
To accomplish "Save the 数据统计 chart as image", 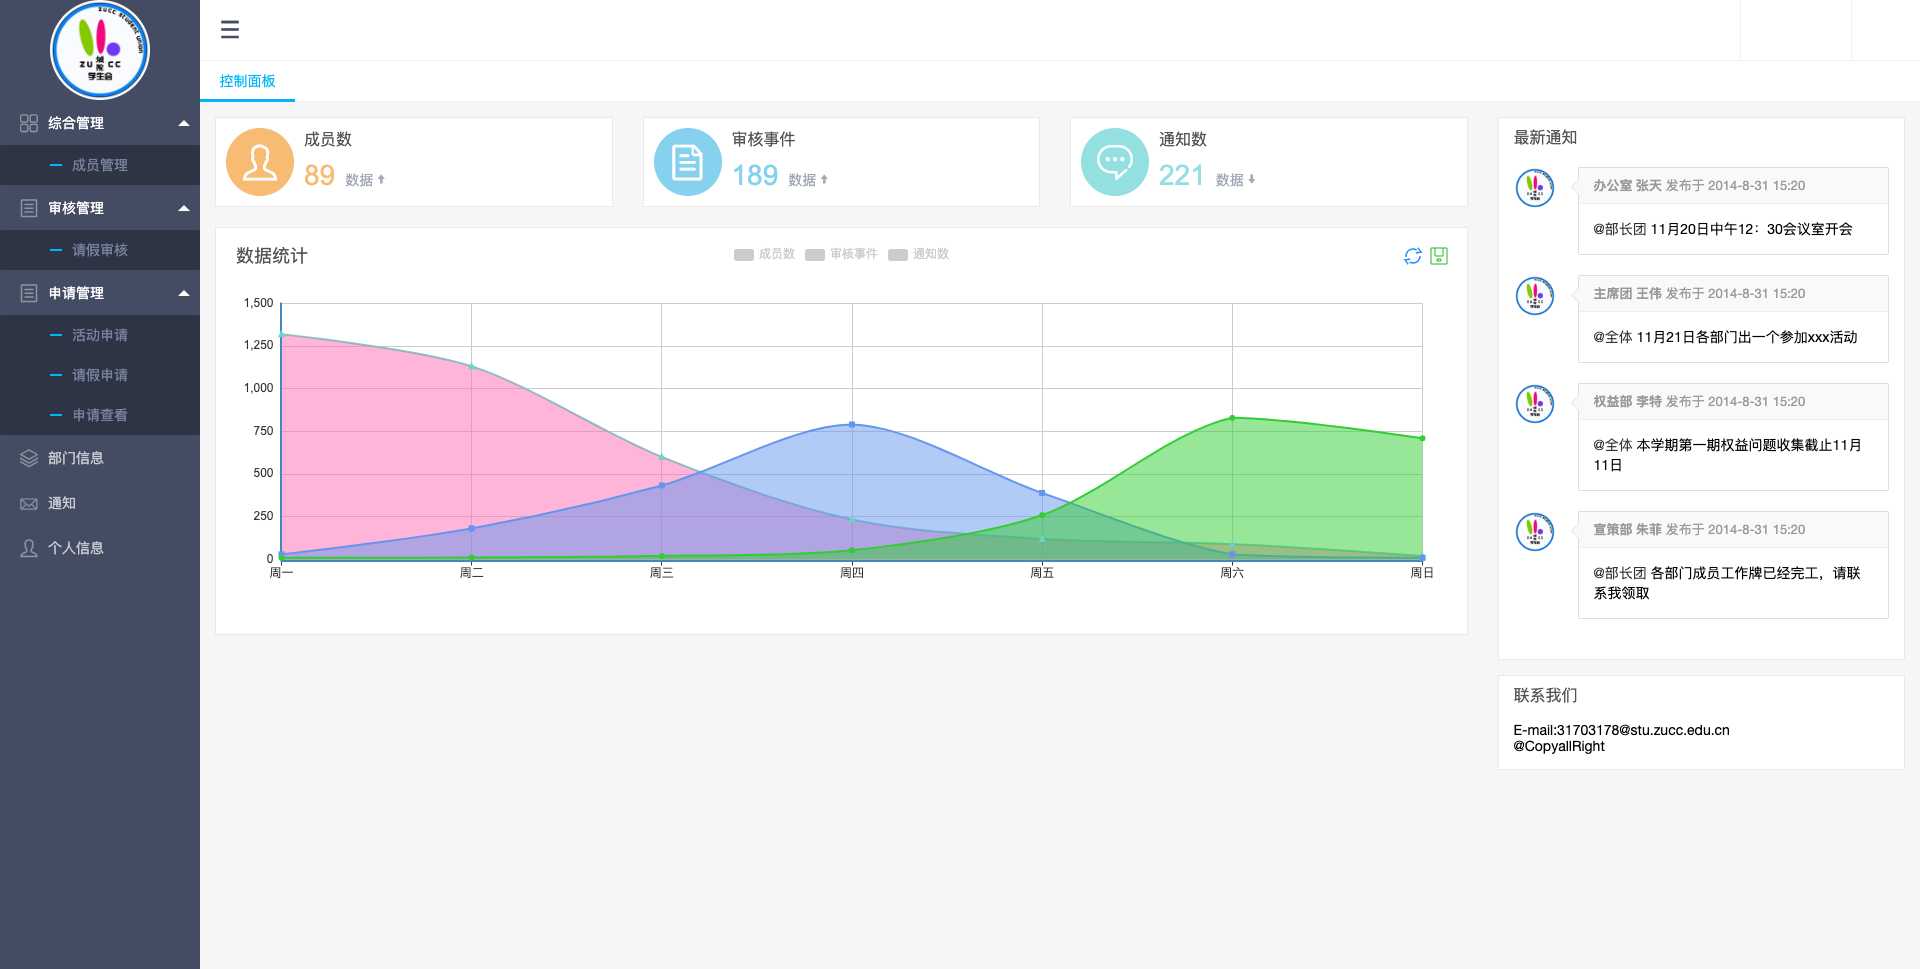I will [1439, 256].
